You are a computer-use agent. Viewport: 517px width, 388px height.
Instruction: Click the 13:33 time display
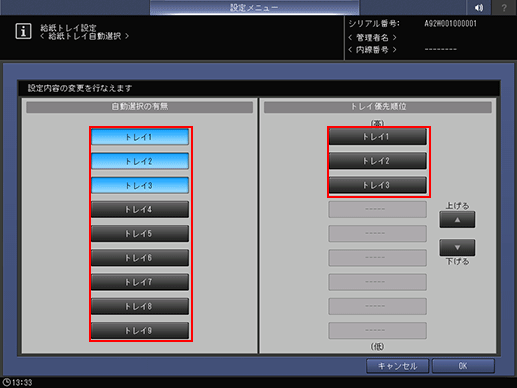[22, 383]
